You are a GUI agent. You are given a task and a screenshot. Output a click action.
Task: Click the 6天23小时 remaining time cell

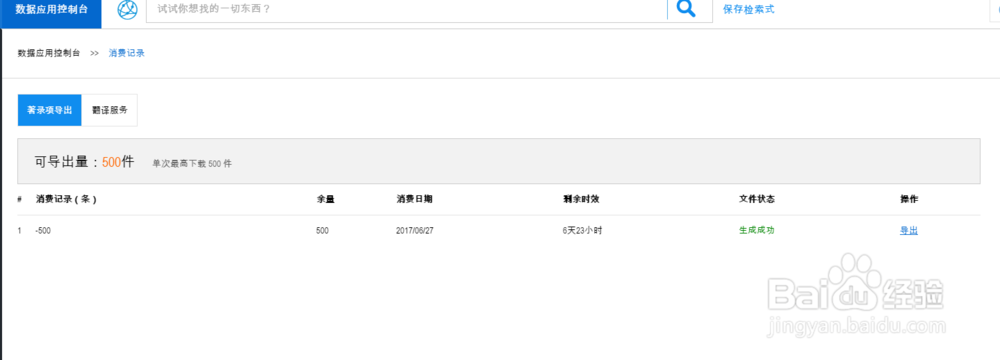point(582,231)
